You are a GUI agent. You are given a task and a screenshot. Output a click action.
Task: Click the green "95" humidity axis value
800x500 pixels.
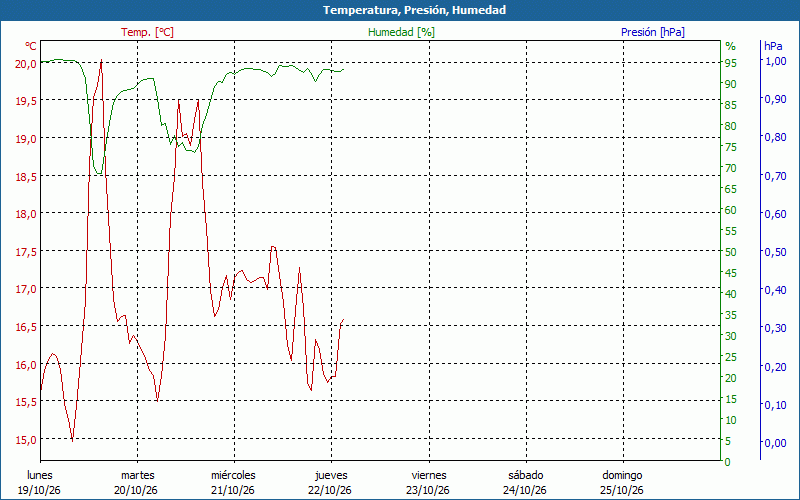click(731, 63)
